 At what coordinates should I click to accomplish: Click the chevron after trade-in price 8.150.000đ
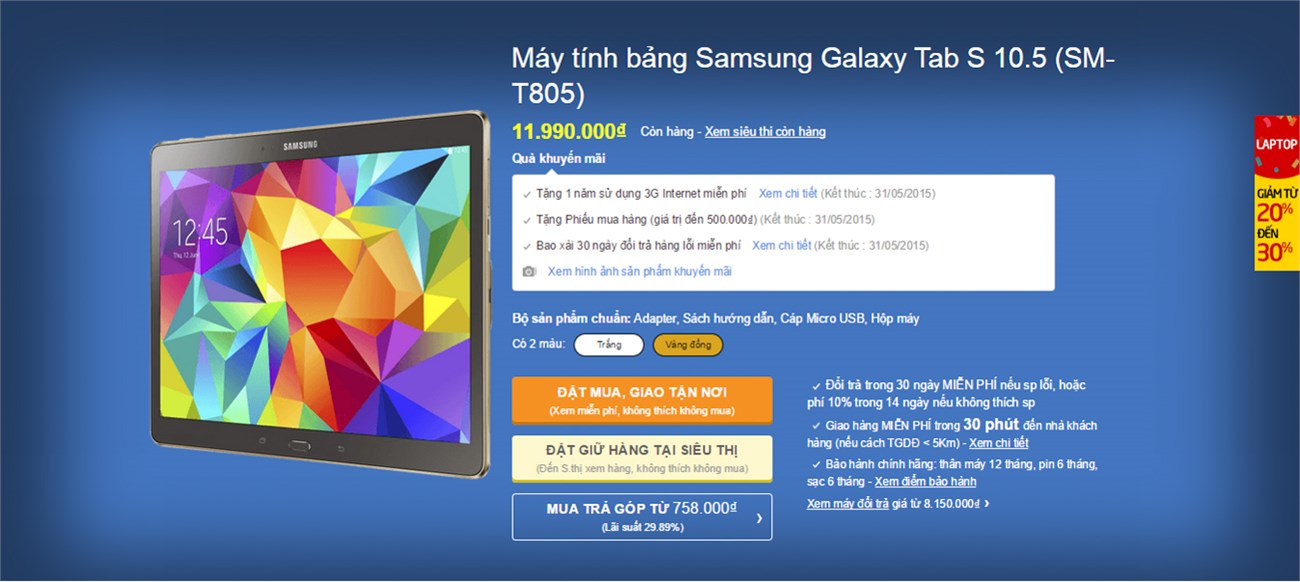coord(987,504)
